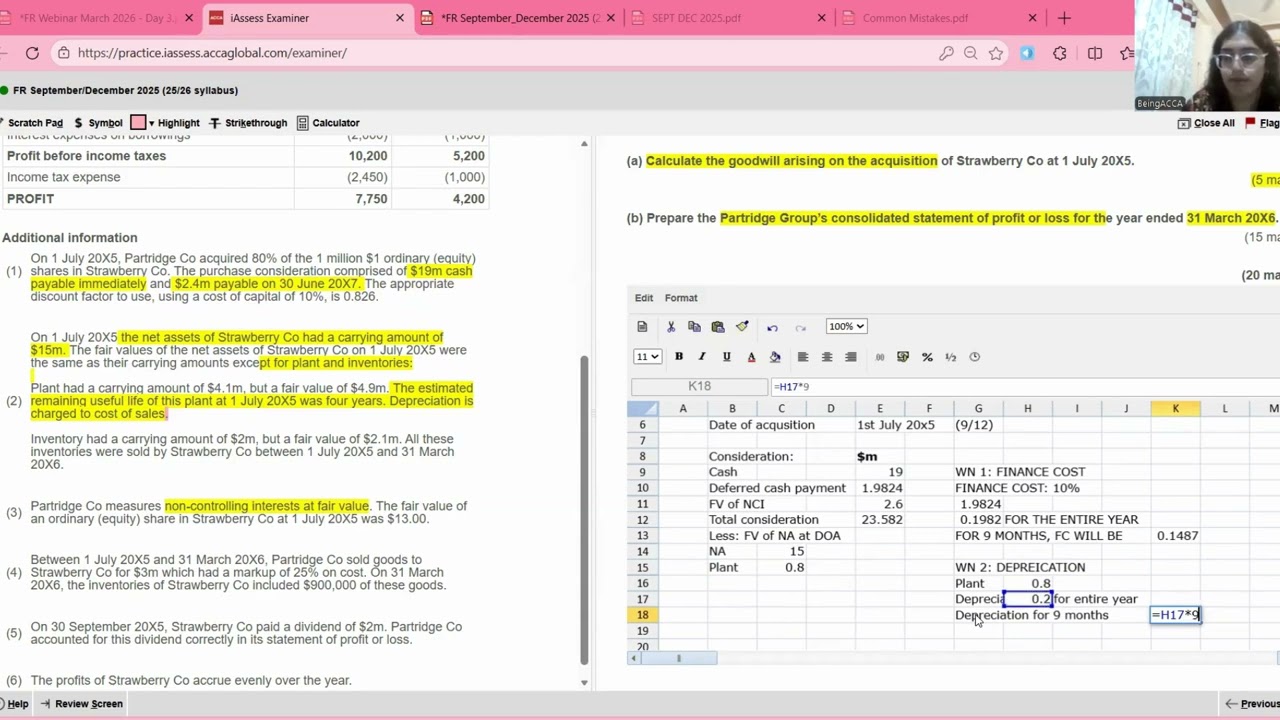
Task: Toggle Underline formatting in spreadsheet
Action: pyautogui.click(x=726, y=357)
